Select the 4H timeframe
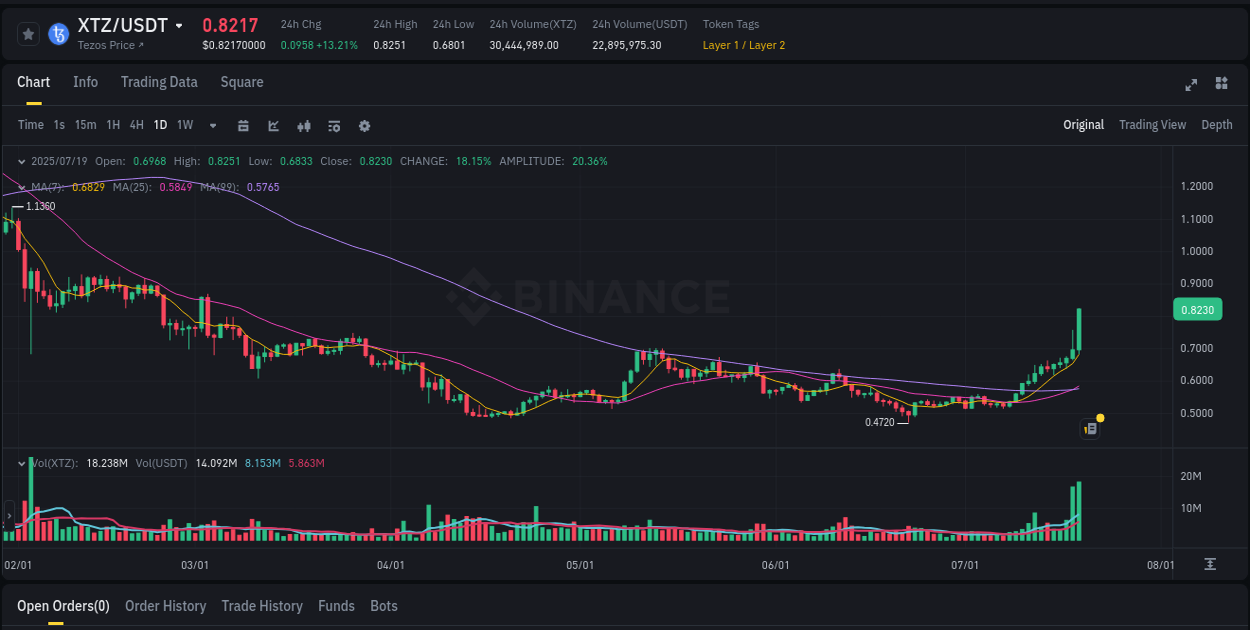 pyautogui.click(x=136, y=125)
